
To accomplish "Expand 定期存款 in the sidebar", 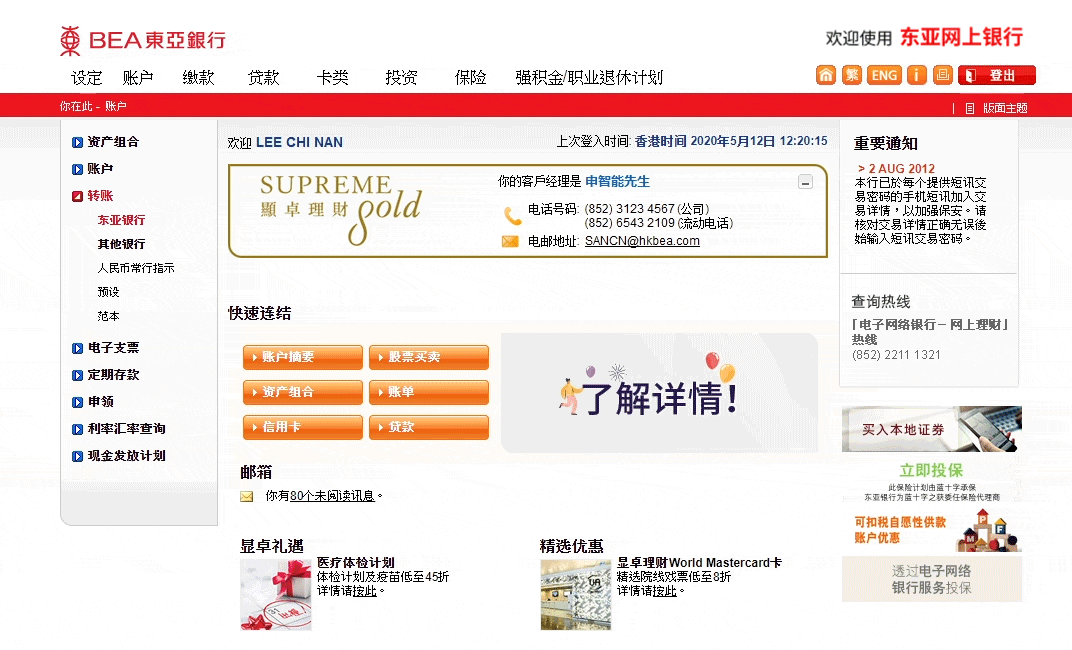I will point(106,375).
